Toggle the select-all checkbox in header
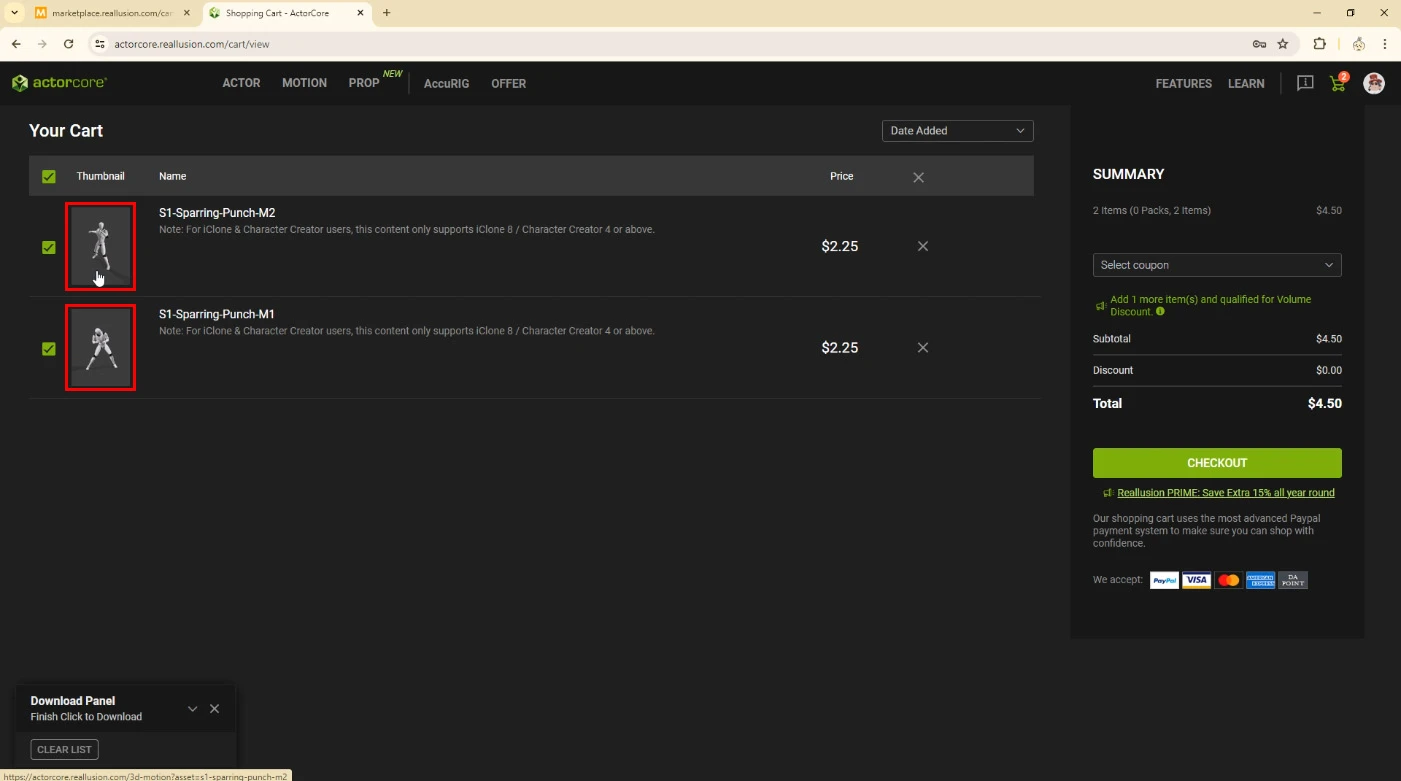Viewport: 1401px width, 781px height. (49, 177)
